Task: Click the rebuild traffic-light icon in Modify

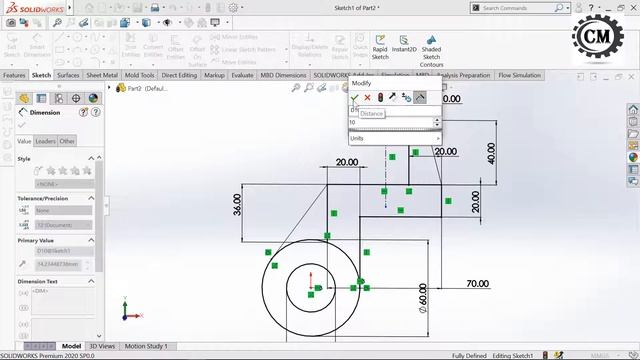Action: click(x=380, y=98)
